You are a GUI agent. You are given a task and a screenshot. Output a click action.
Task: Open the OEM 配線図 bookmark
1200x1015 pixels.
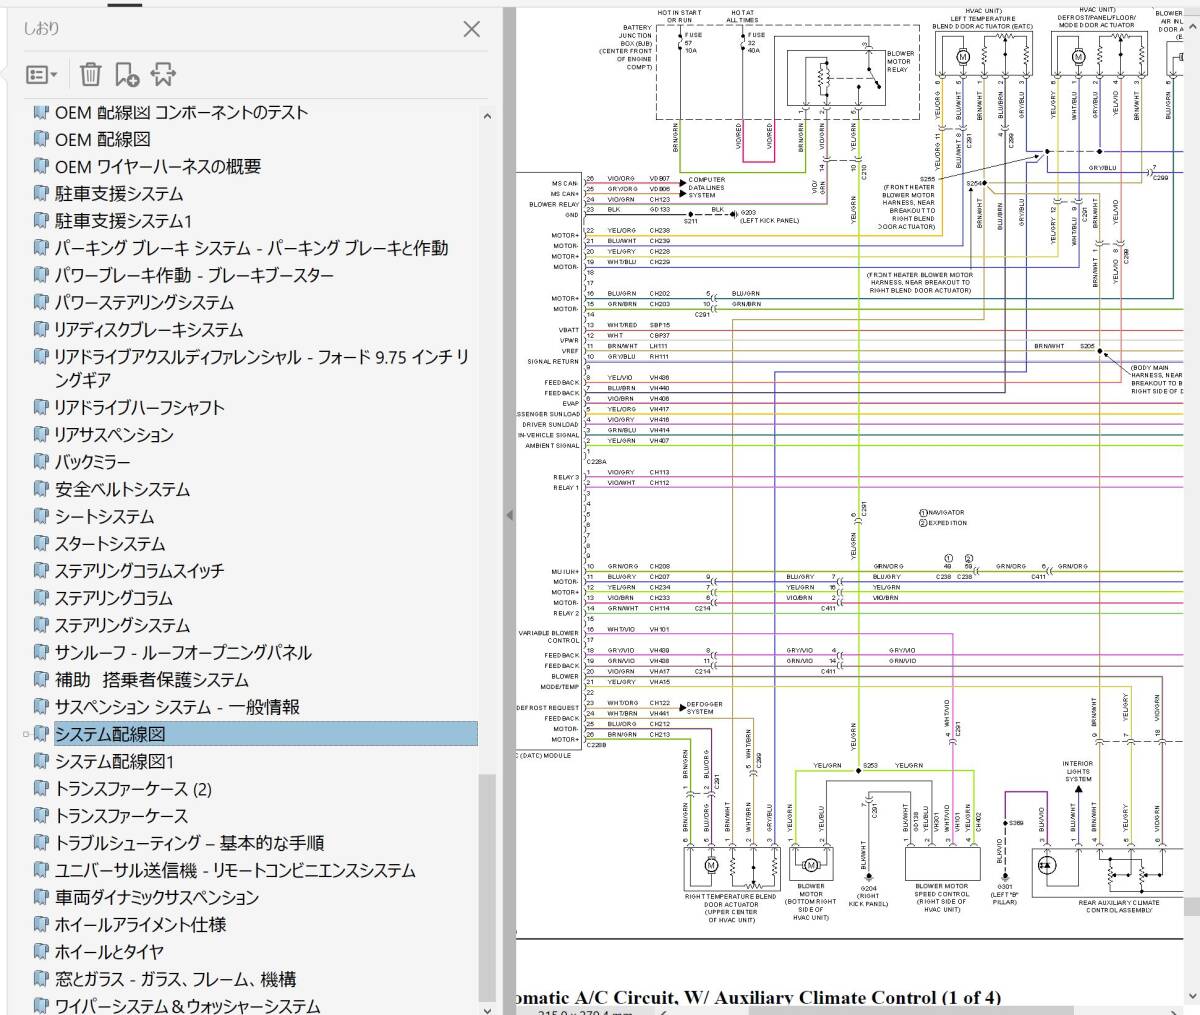point(103,139)
